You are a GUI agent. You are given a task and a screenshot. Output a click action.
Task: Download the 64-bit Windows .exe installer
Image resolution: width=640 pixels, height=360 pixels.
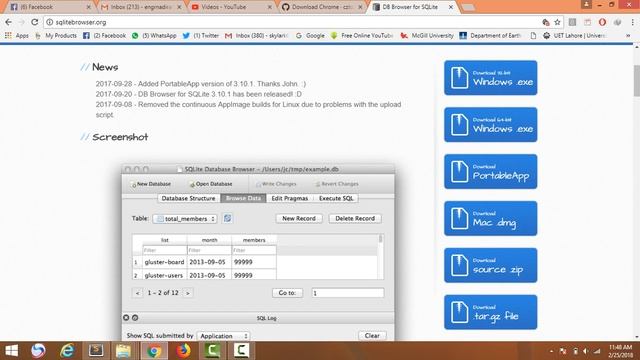[491, 125]
